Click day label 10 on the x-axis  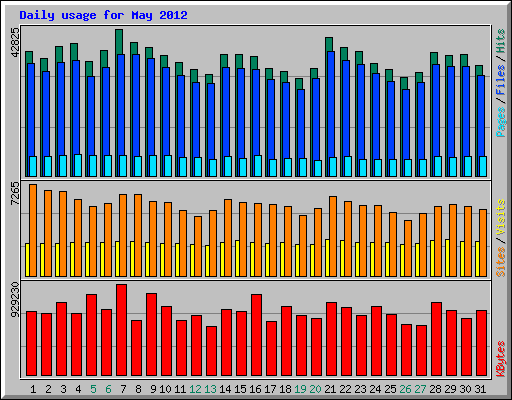point(165,389)
